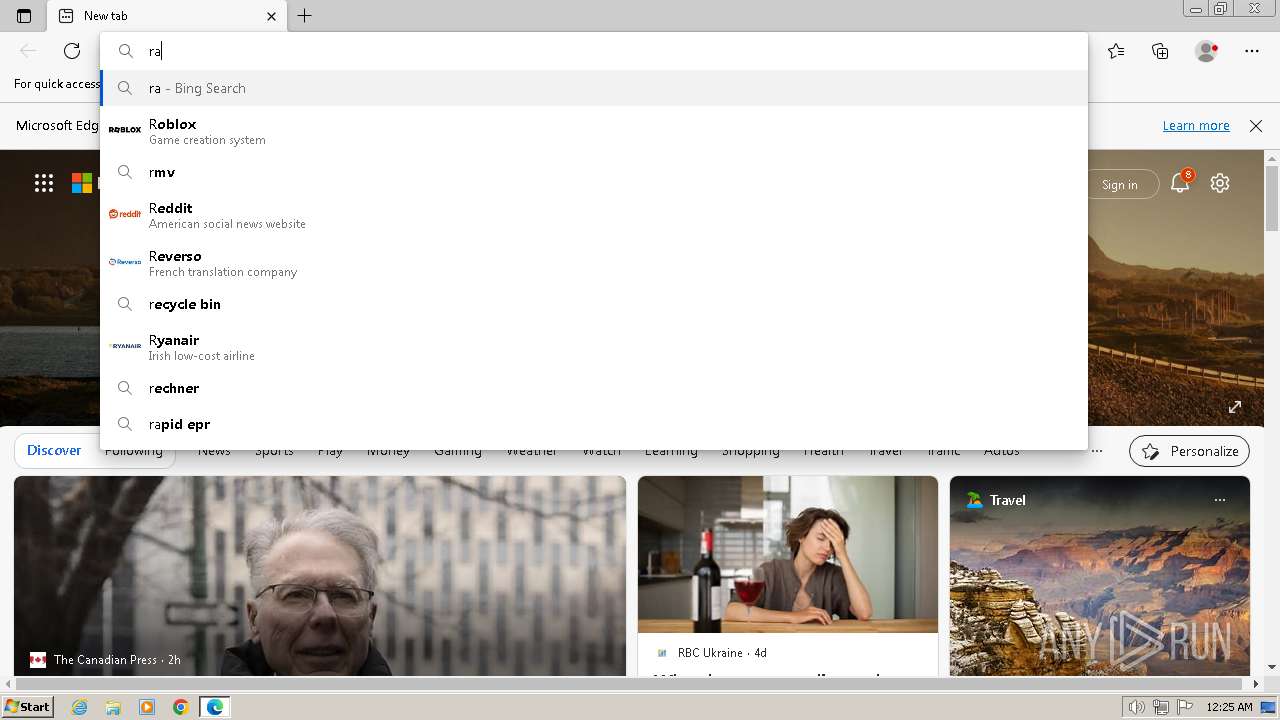
Task: Open the Settings and more ellipsis menu
Action: point(1252,51)
